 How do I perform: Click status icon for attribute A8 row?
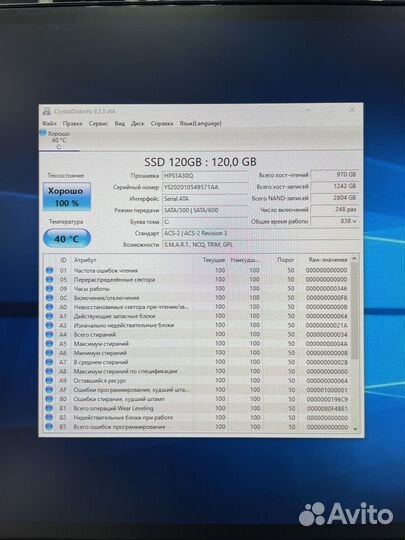click(x=49, y=371)
